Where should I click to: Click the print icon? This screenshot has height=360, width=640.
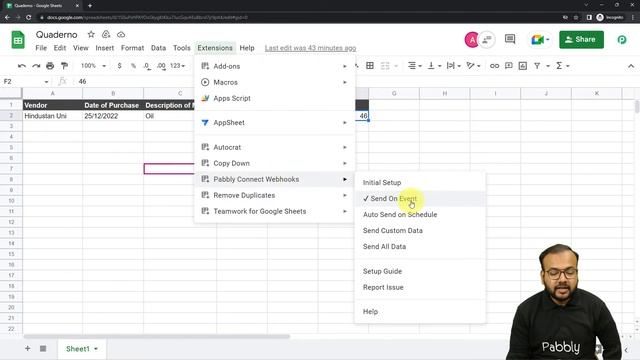click(x=50, y=66)
